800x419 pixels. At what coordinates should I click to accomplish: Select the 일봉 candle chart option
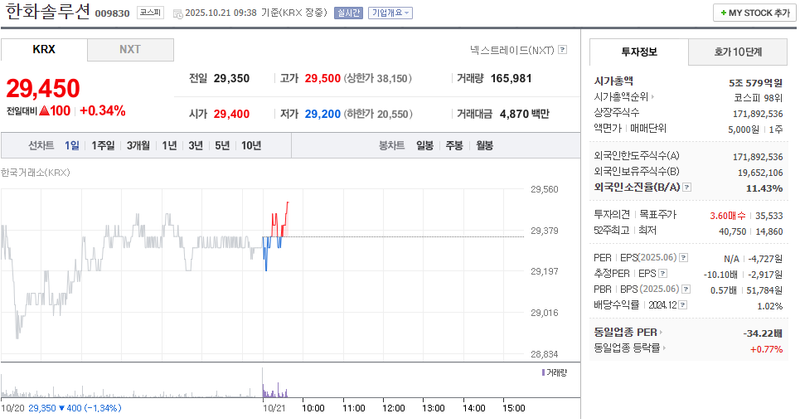[x=425, y=146]
